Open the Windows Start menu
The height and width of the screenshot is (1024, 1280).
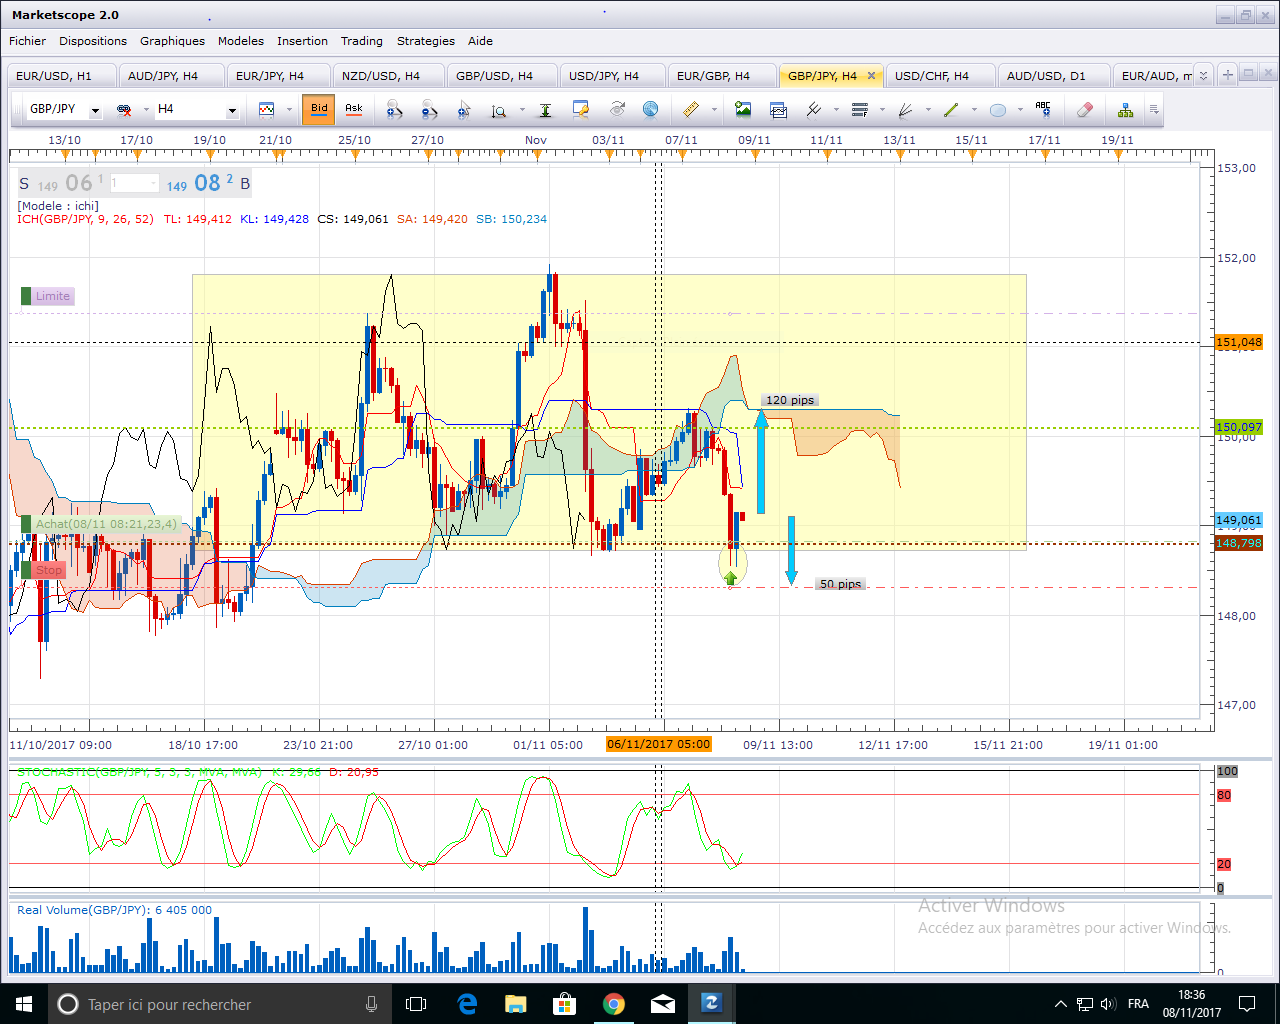coord(24,1004)
